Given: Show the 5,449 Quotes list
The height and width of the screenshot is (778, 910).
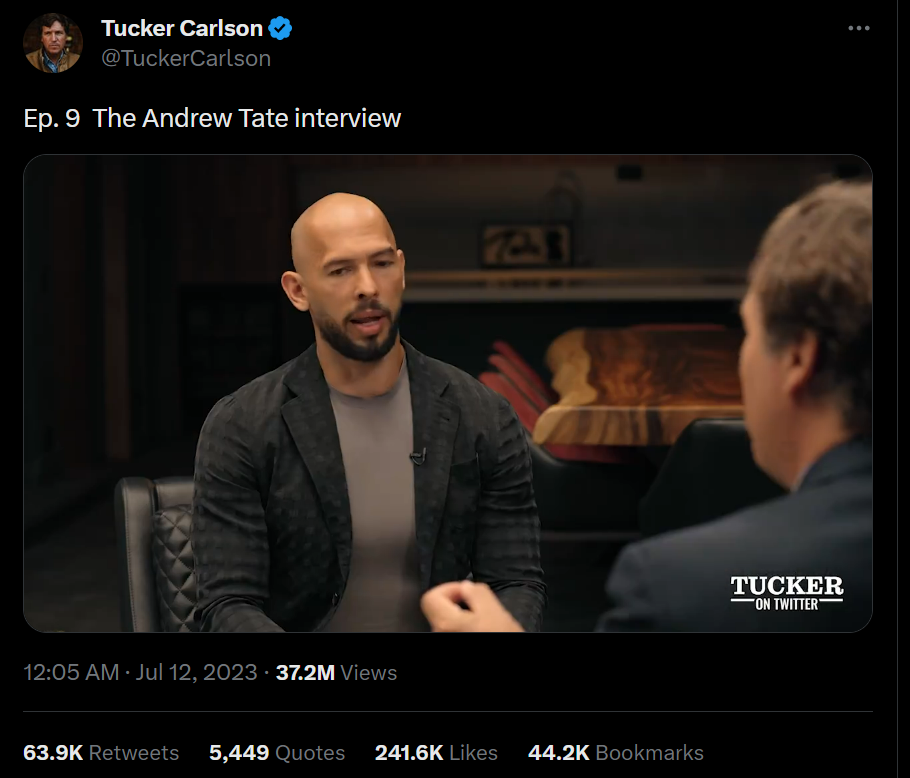Looking at the screenshot, I should click(277, 752).
